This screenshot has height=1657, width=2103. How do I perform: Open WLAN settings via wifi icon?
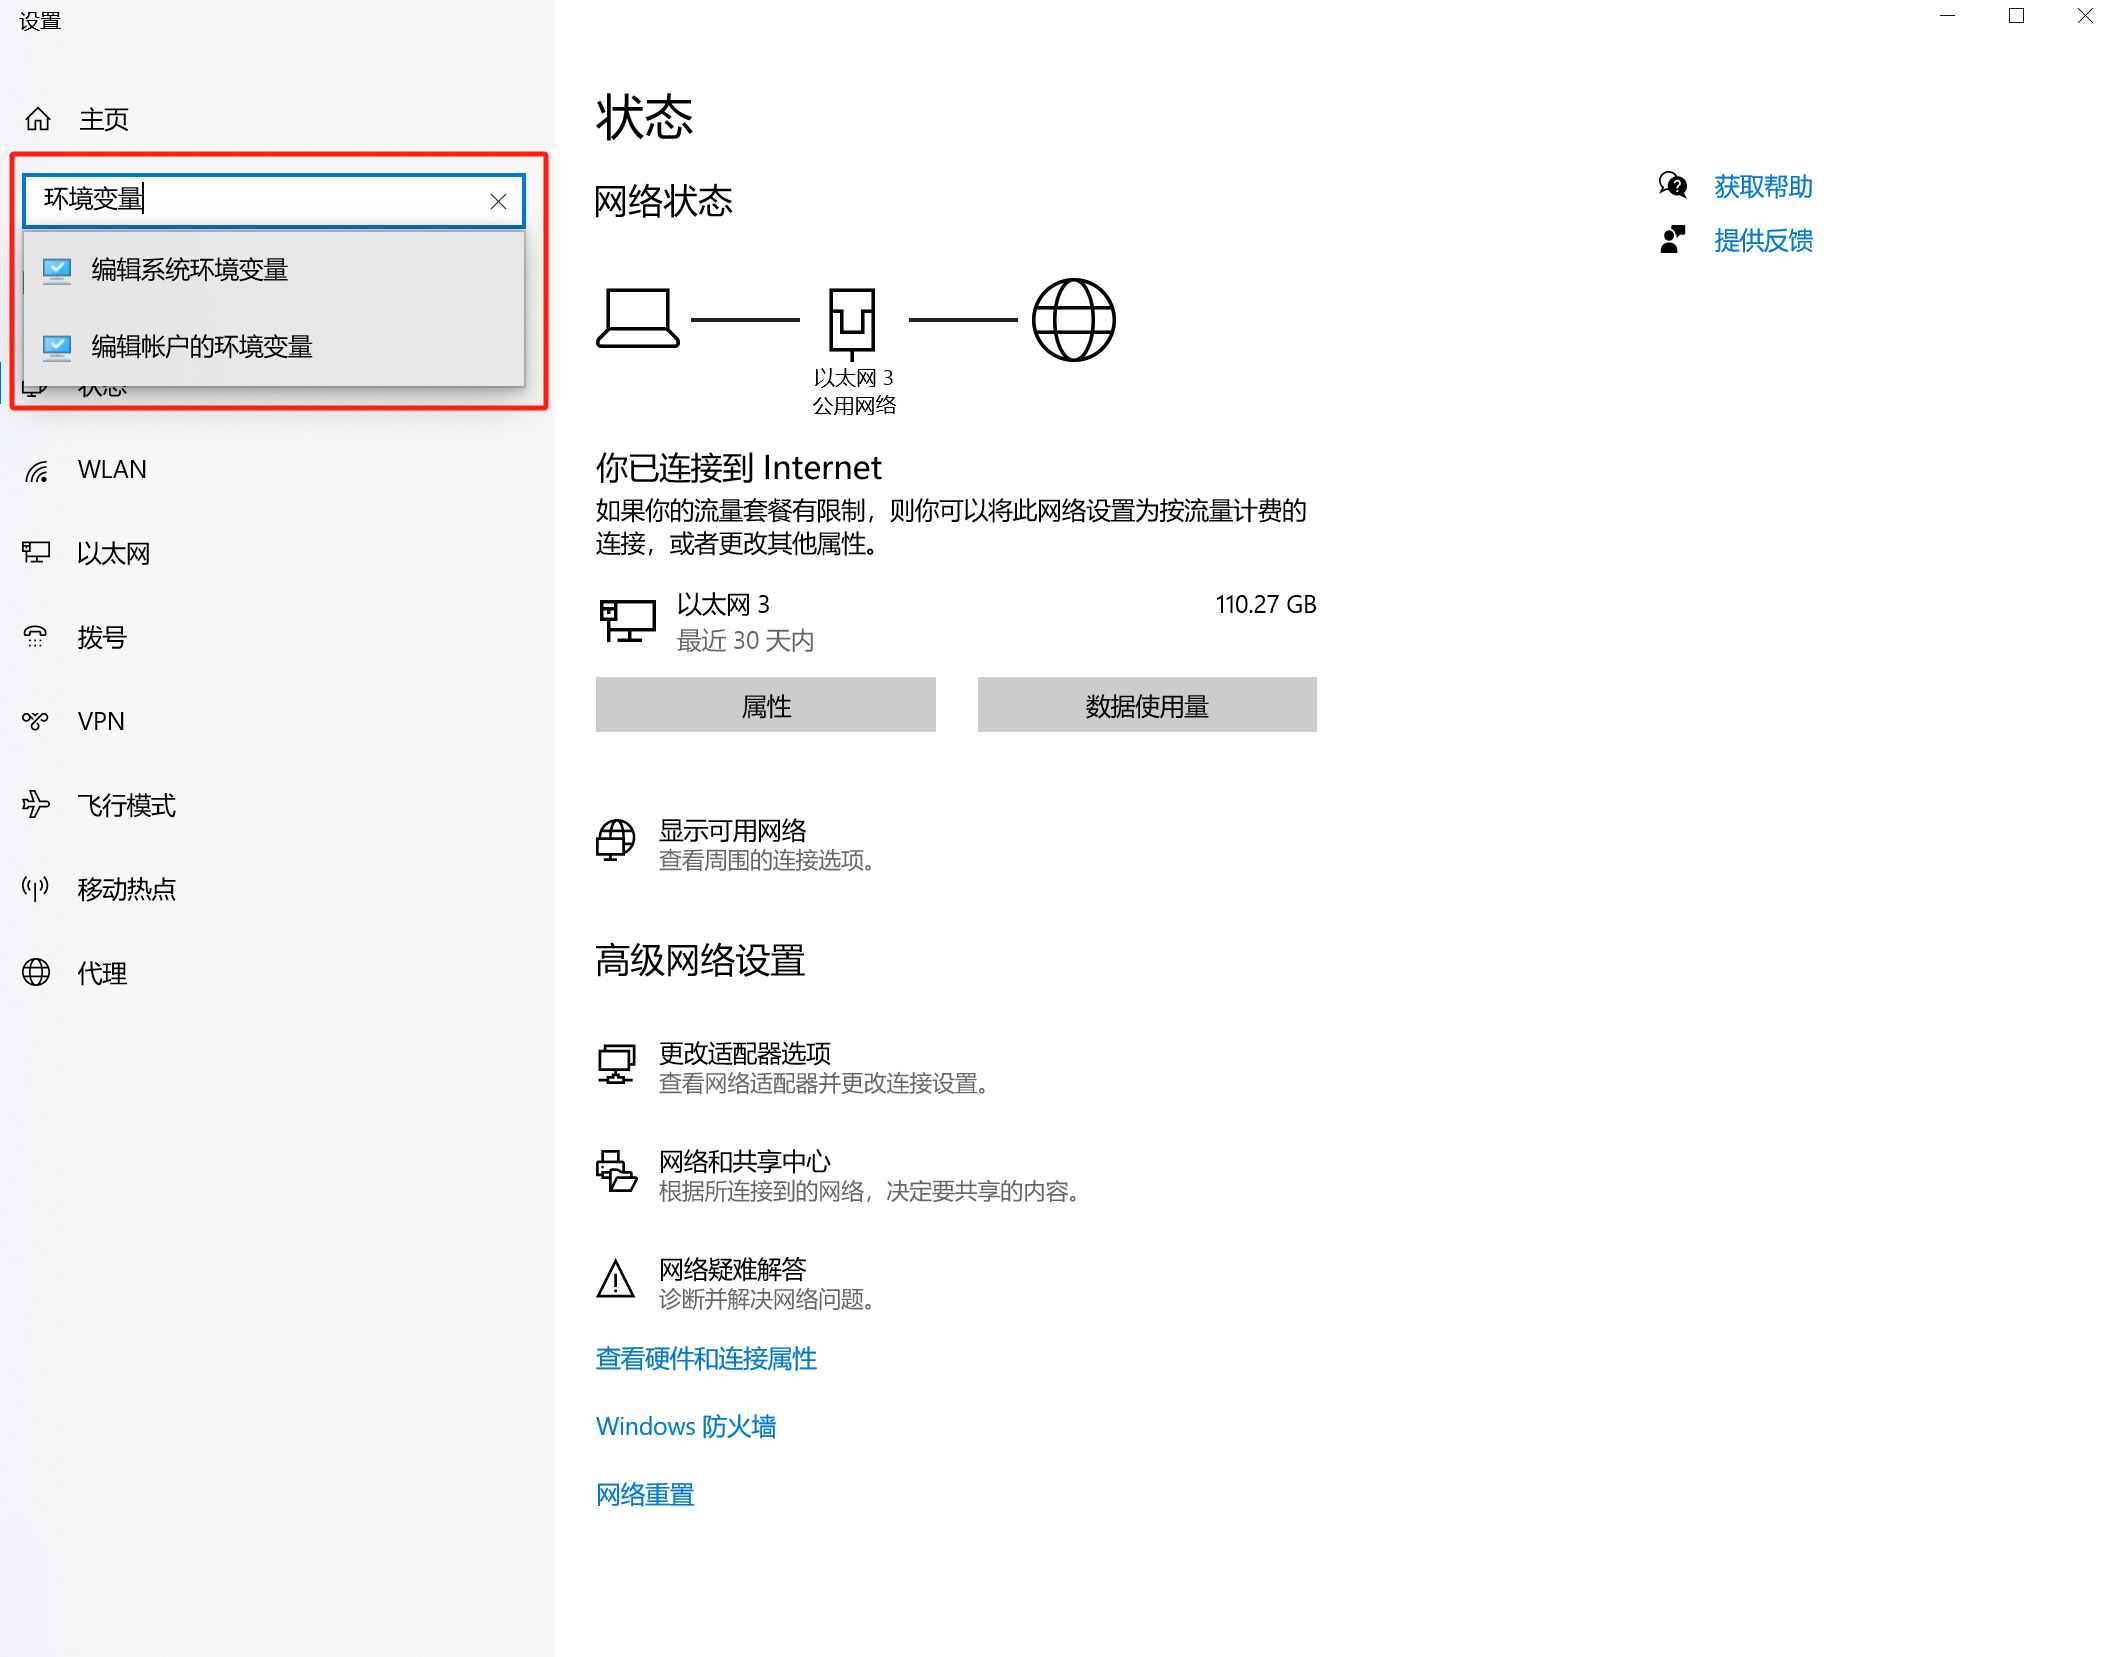pos(37,470)
